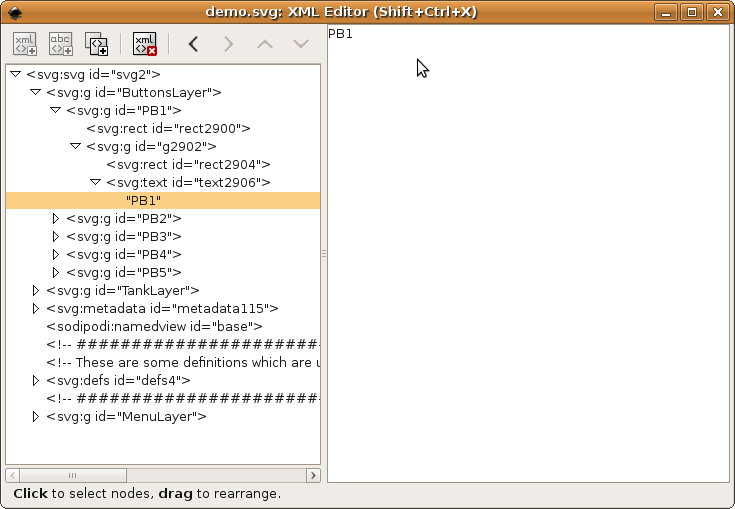The width and height of the screenshot is (735, 509).
Task: Click the Raise node up arrow
Action: [x=265, y=44]
